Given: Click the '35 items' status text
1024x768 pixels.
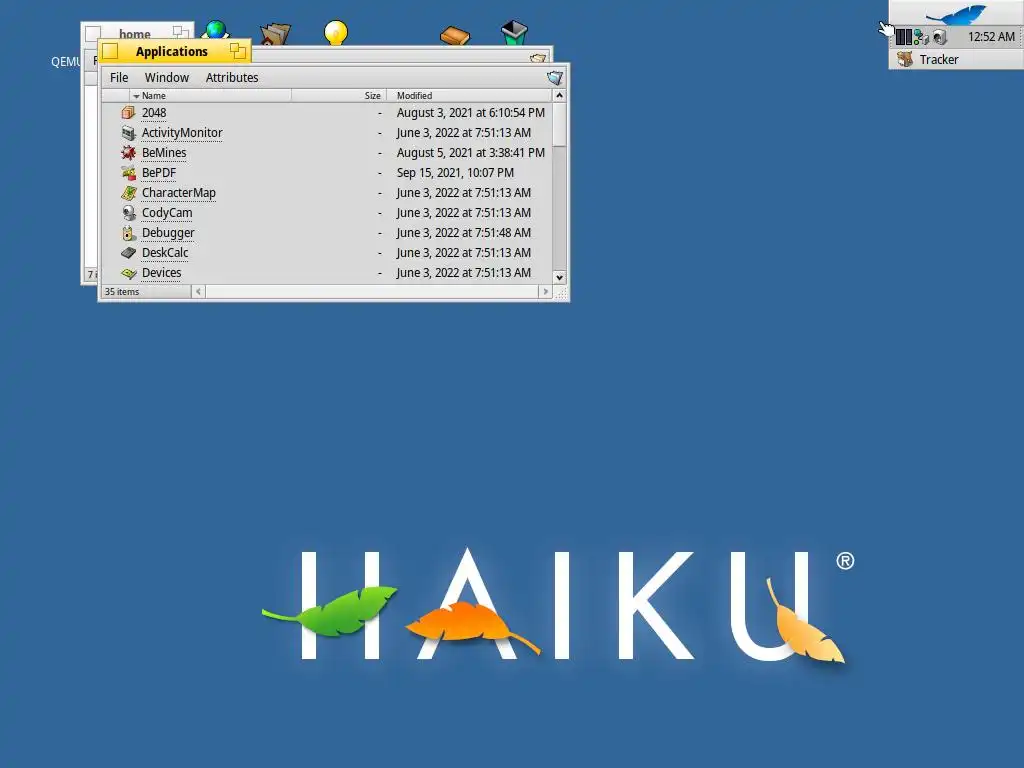Looking at the screenshot, I should (x=121, y=292).
